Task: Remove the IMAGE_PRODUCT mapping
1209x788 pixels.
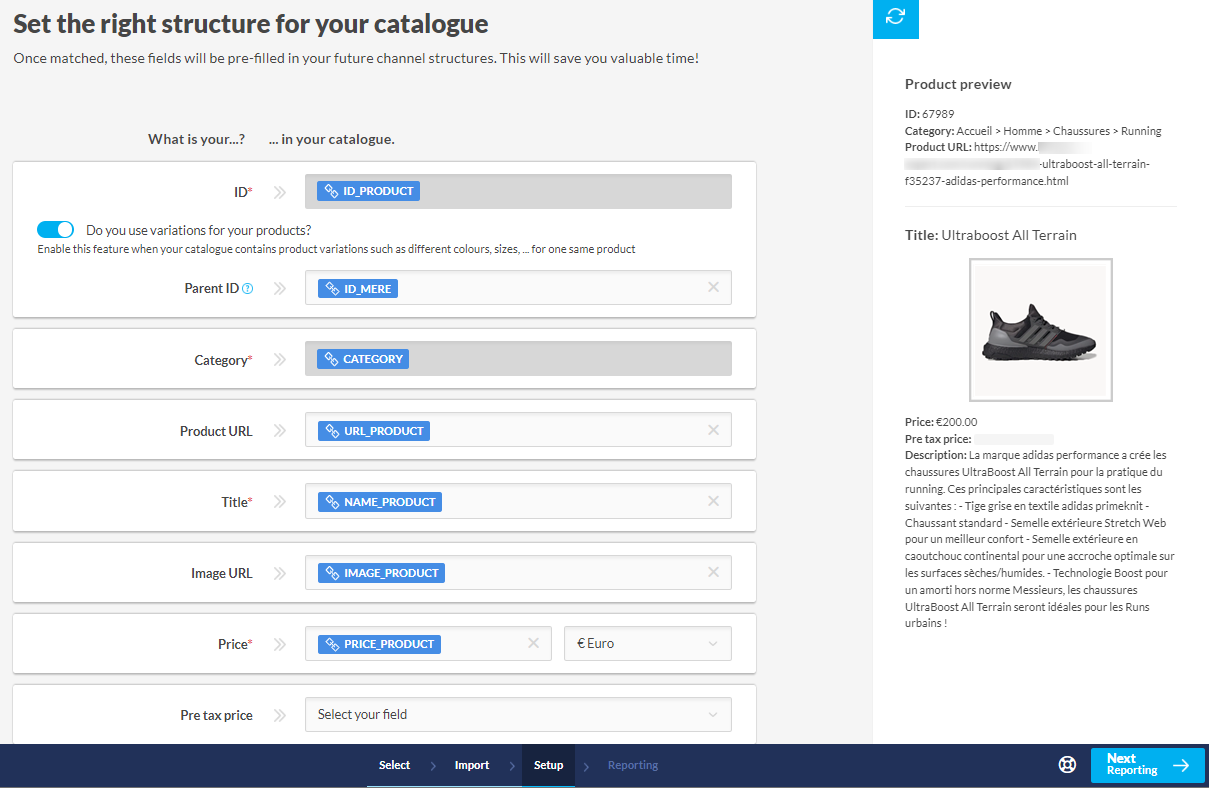Action: tap(713, 572)
